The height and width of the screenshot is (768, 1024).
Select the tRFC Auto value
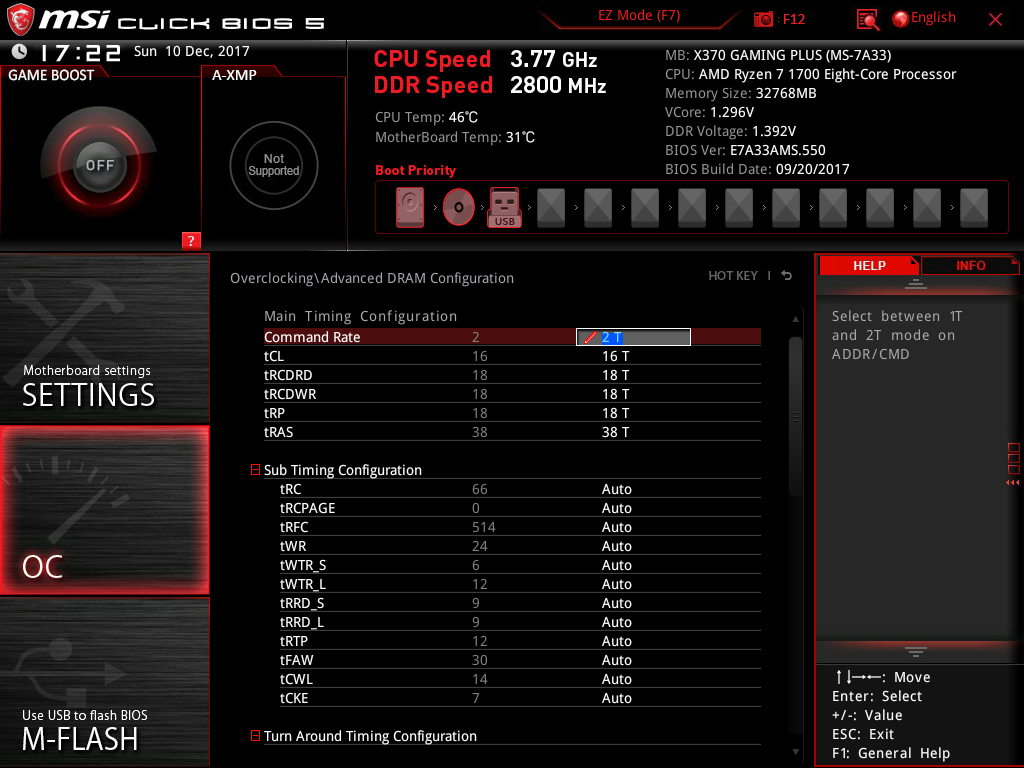[616, 527]
